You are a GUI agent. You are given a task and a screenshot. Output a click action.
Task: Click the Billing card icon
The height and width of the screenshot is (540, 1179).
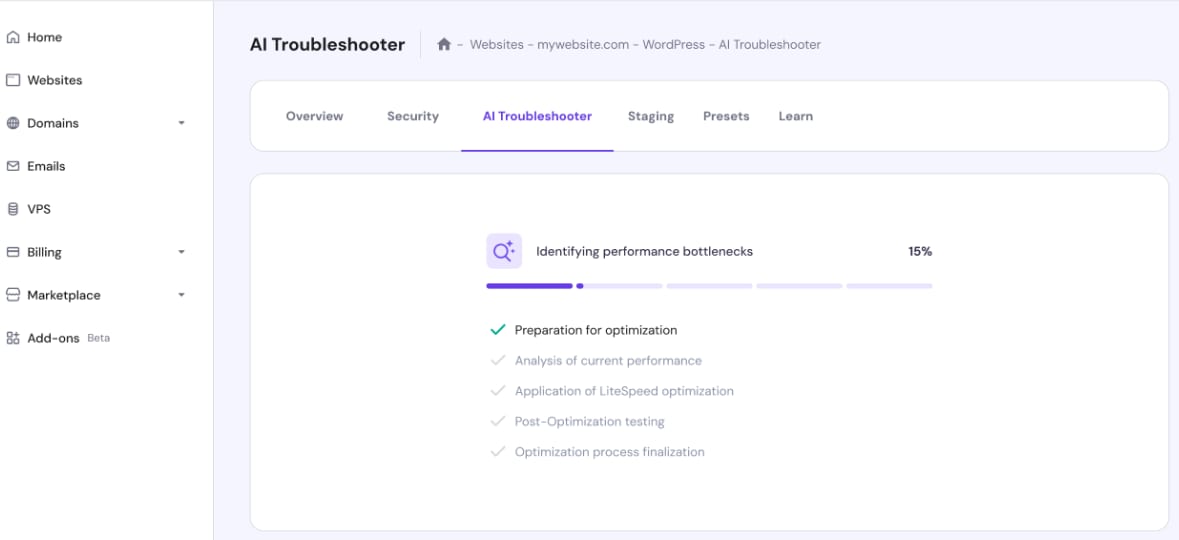(13, 253)
